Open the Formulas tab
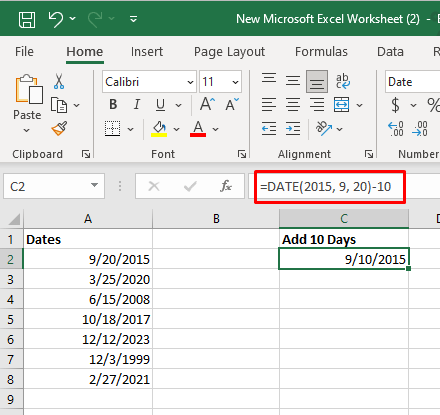Viewport: 440px width, 415px height. point(321,52)
